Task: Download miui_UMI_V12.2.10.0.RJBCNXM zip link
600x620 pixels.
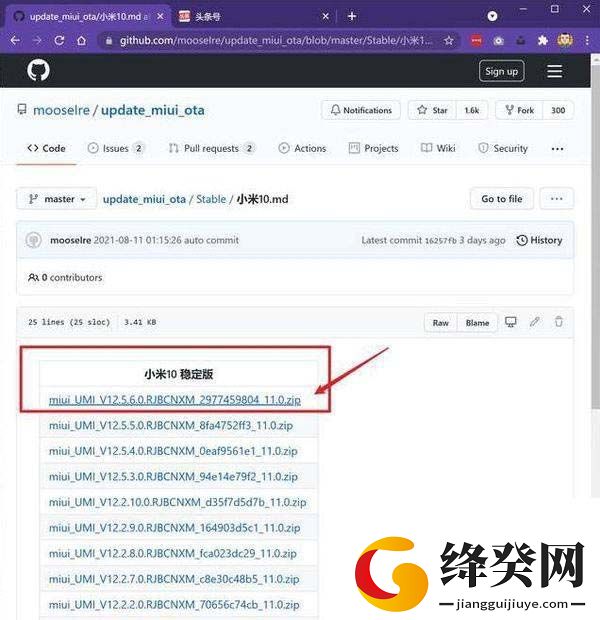Action: (x=177, y=502)
